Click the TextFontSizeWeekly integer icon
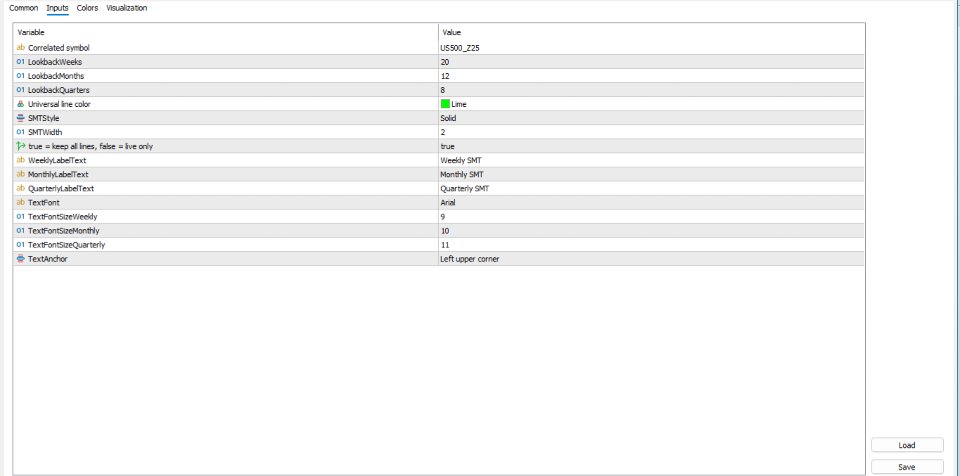 pos(21,217)
